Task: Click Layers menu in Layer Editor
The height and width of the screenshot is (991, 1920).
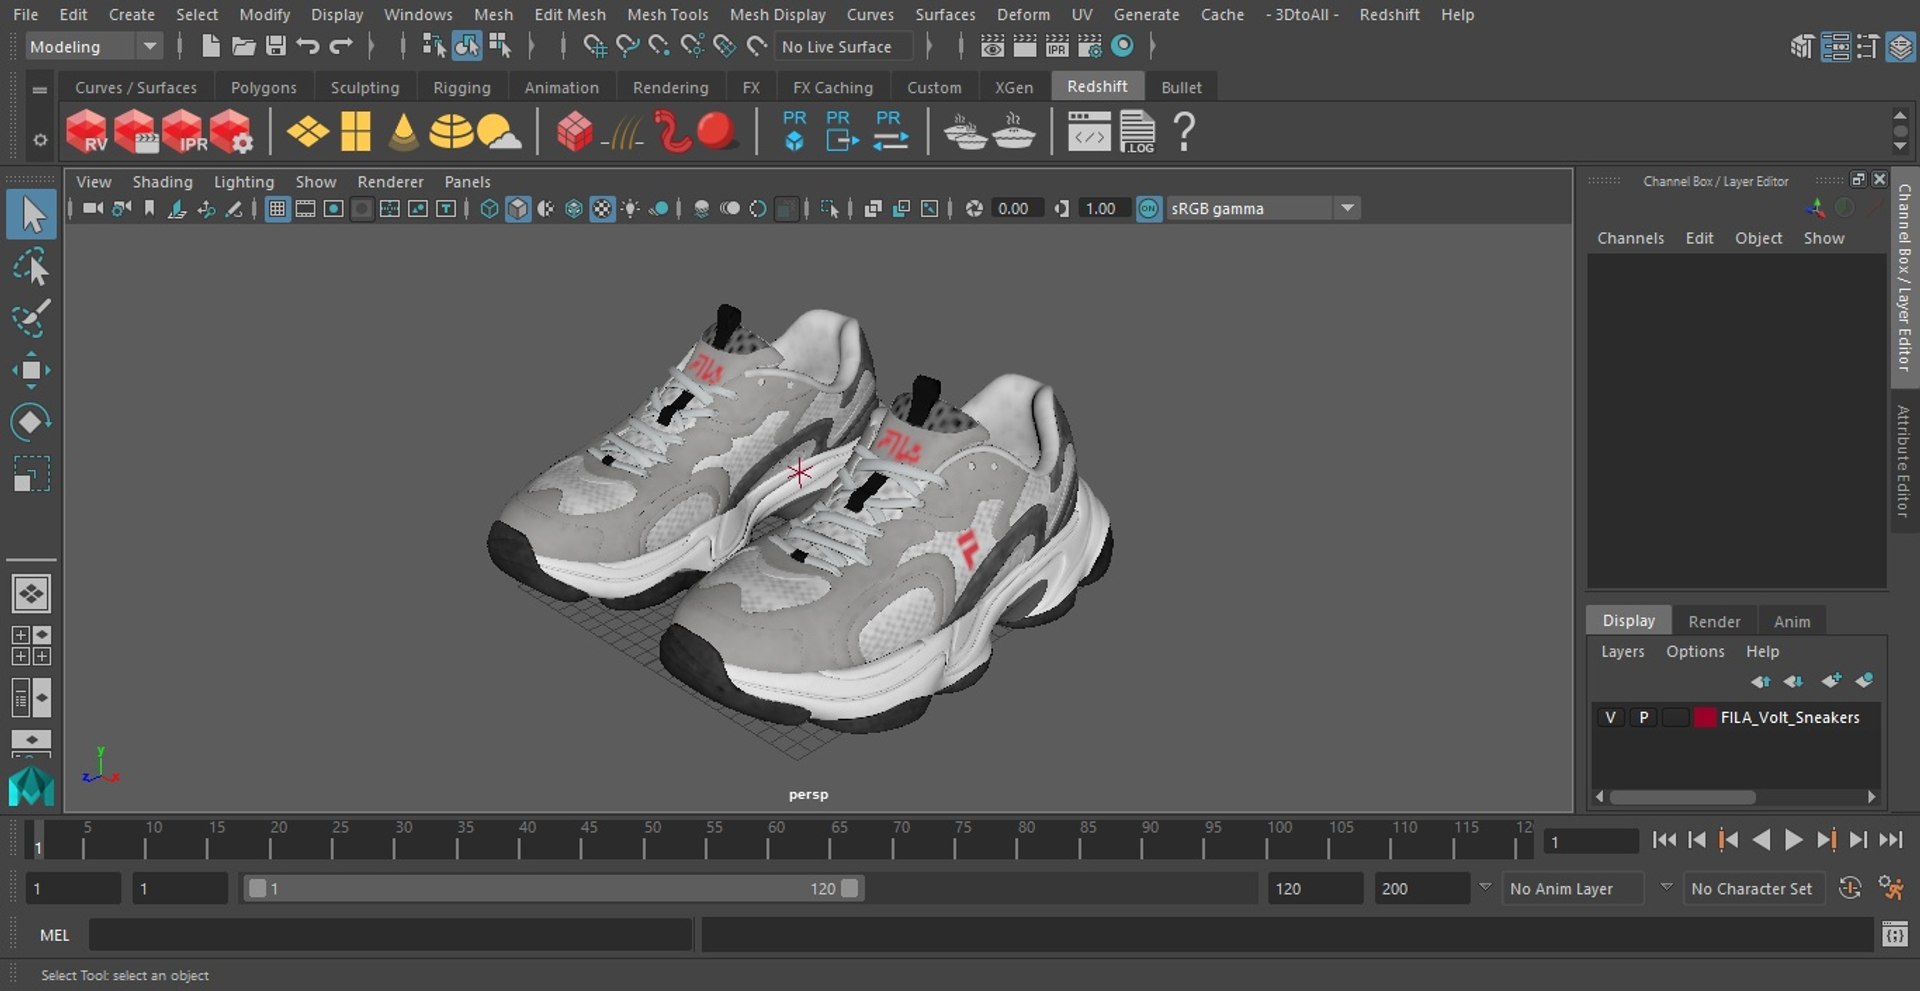Action: tap(1622, 651)
